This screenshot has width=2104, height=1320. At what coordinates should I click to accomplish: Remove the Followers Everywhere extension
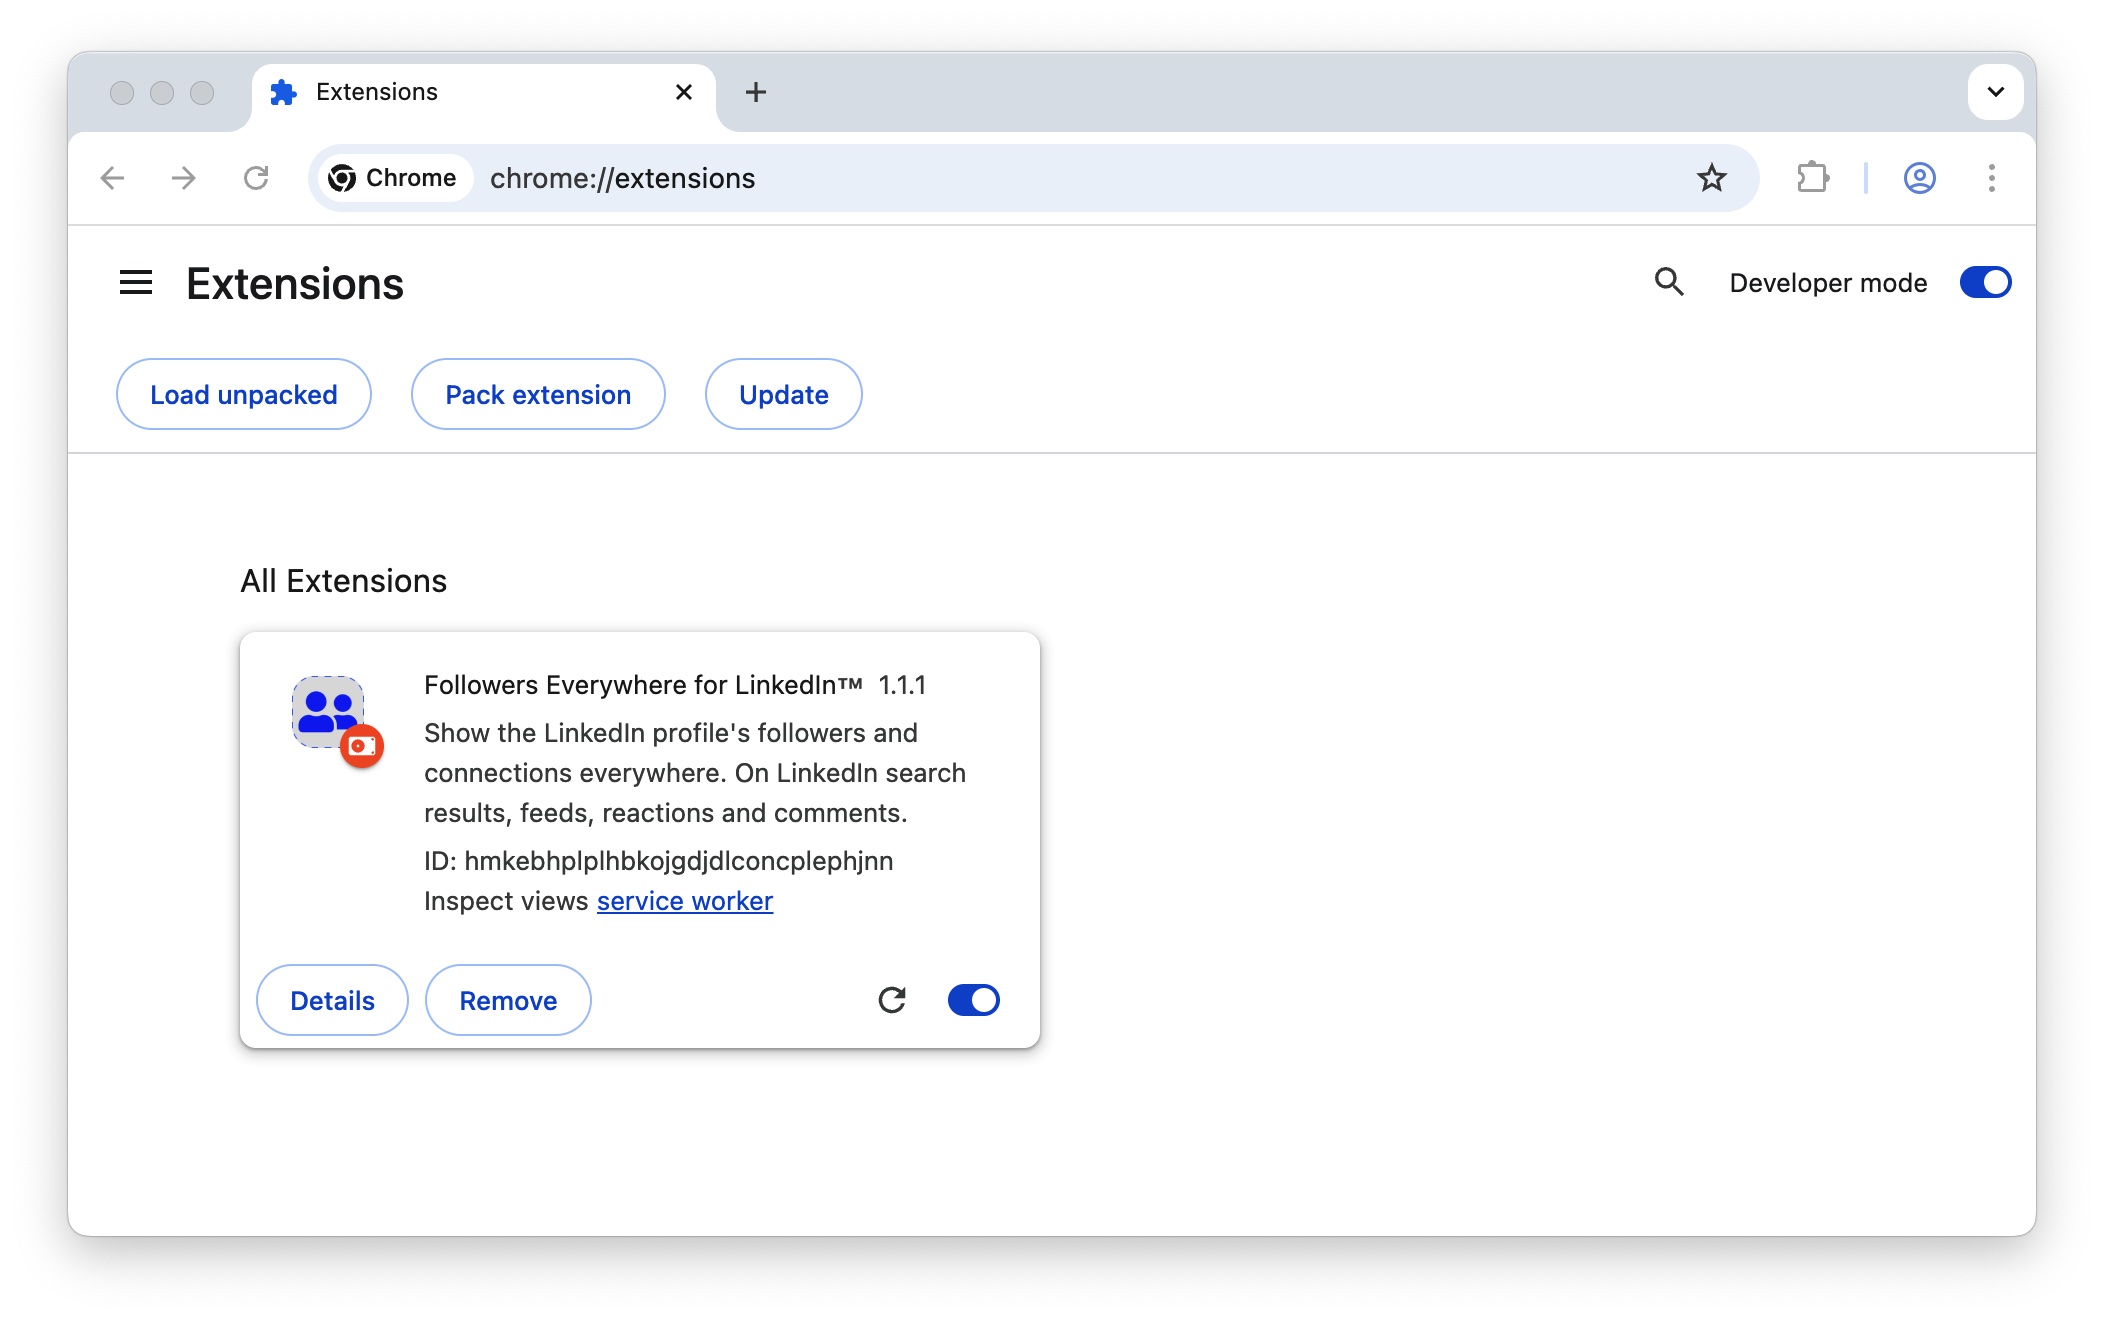507,999
